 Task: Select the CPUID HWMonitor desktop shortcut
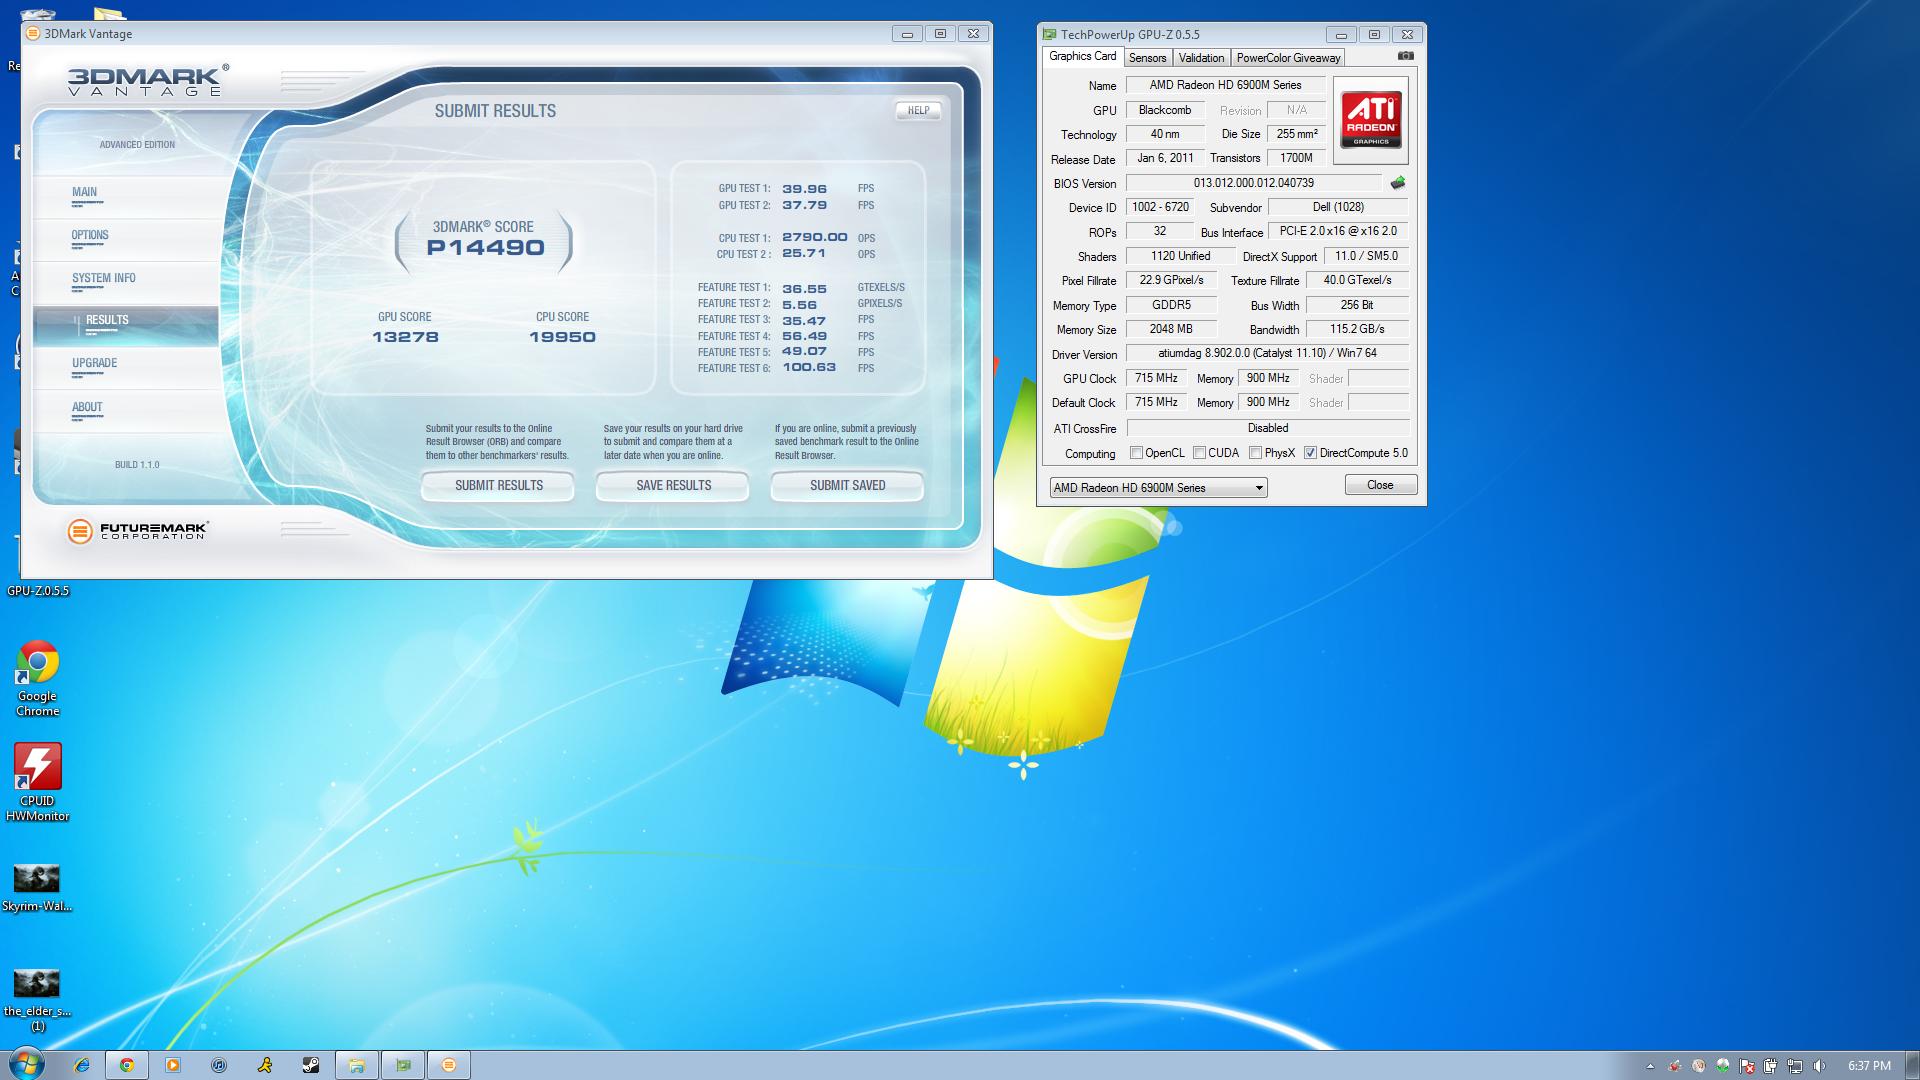pyautogui.click(x=37, y=783)
